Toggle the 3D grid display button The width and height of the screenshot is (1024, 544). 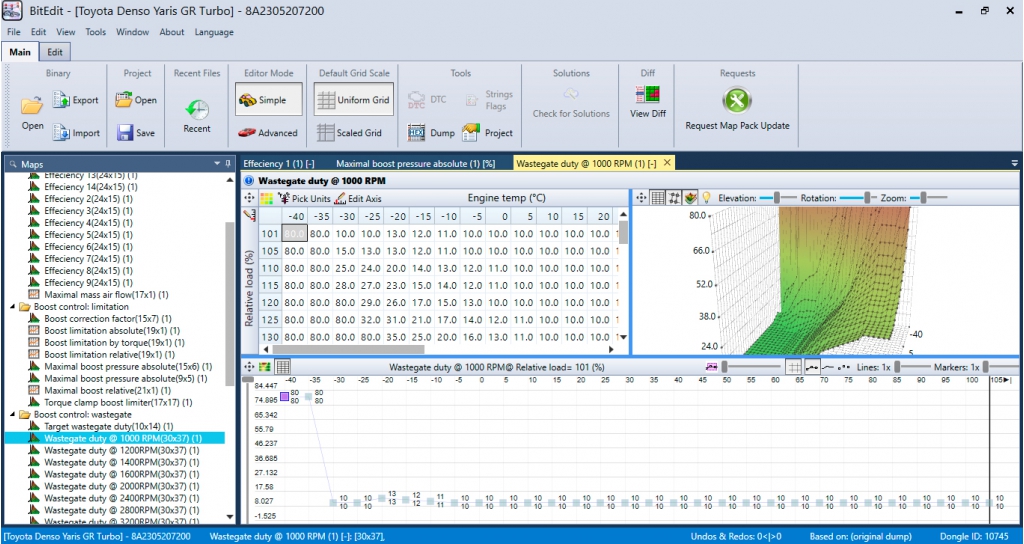(658, 197)
